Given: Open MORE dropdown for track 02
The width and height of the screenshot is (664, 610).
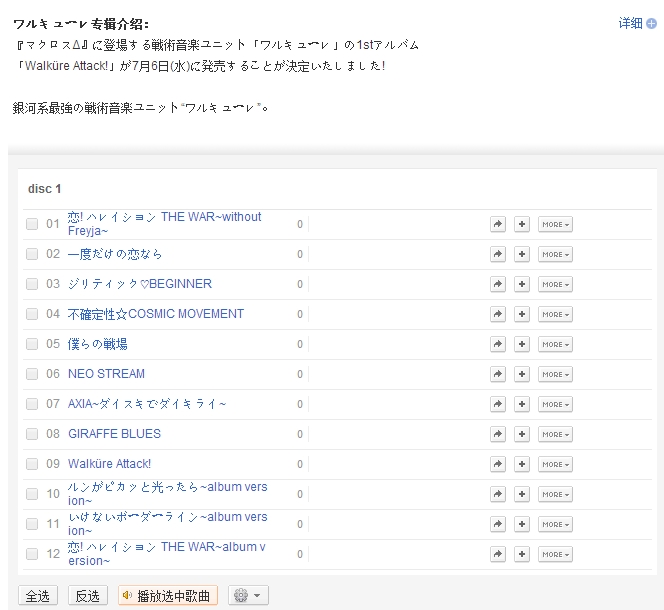Looking at the screenshot, I should (x=555, y=254).
